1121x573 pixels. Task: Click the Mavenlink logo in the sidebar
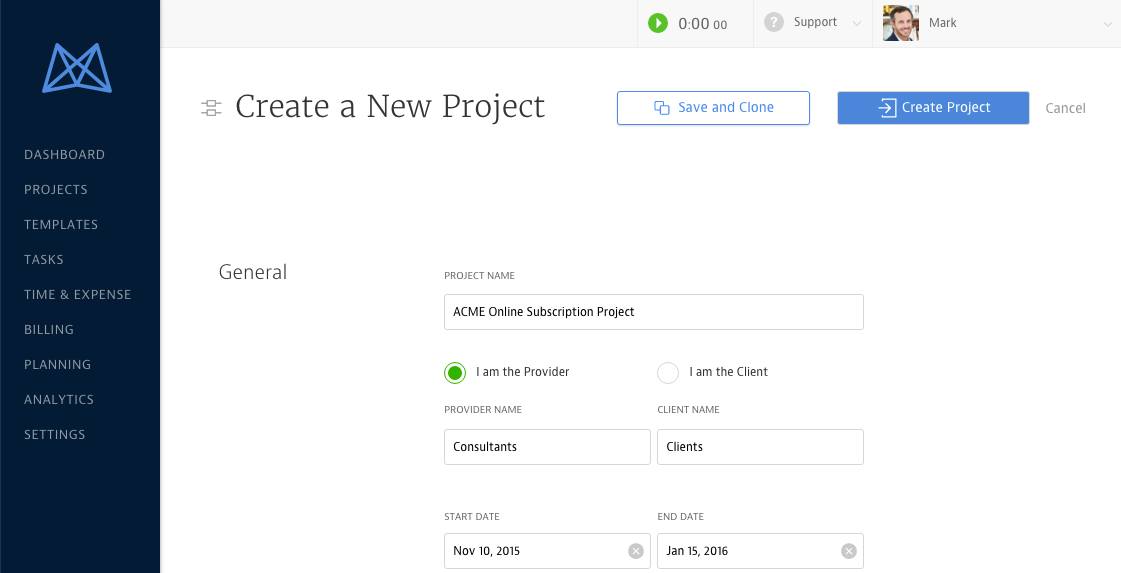coord(77,68)
